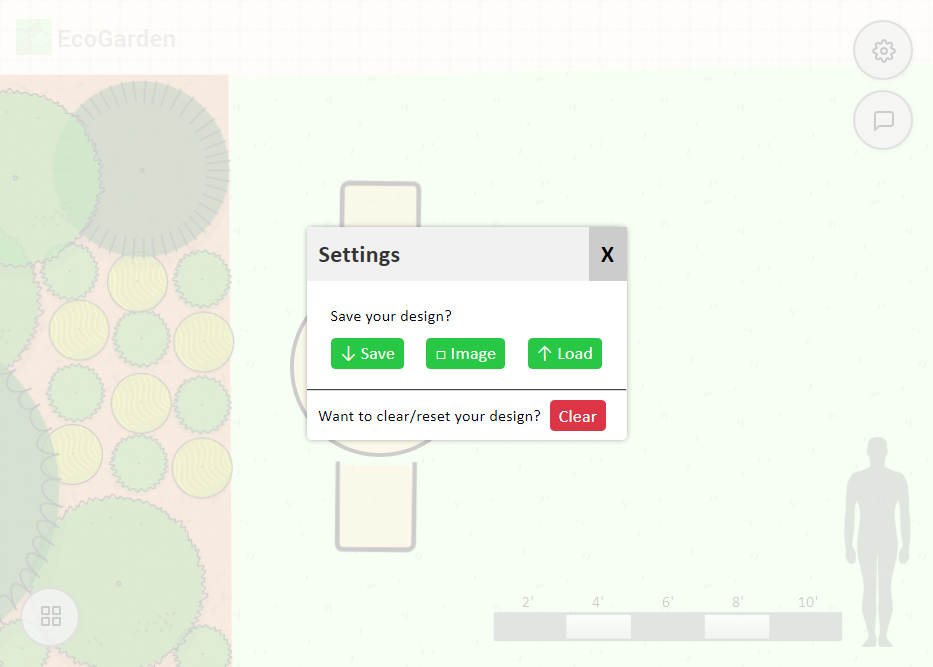Click the Load button label
Screen dimensions: 933x667
pos(575,354)
